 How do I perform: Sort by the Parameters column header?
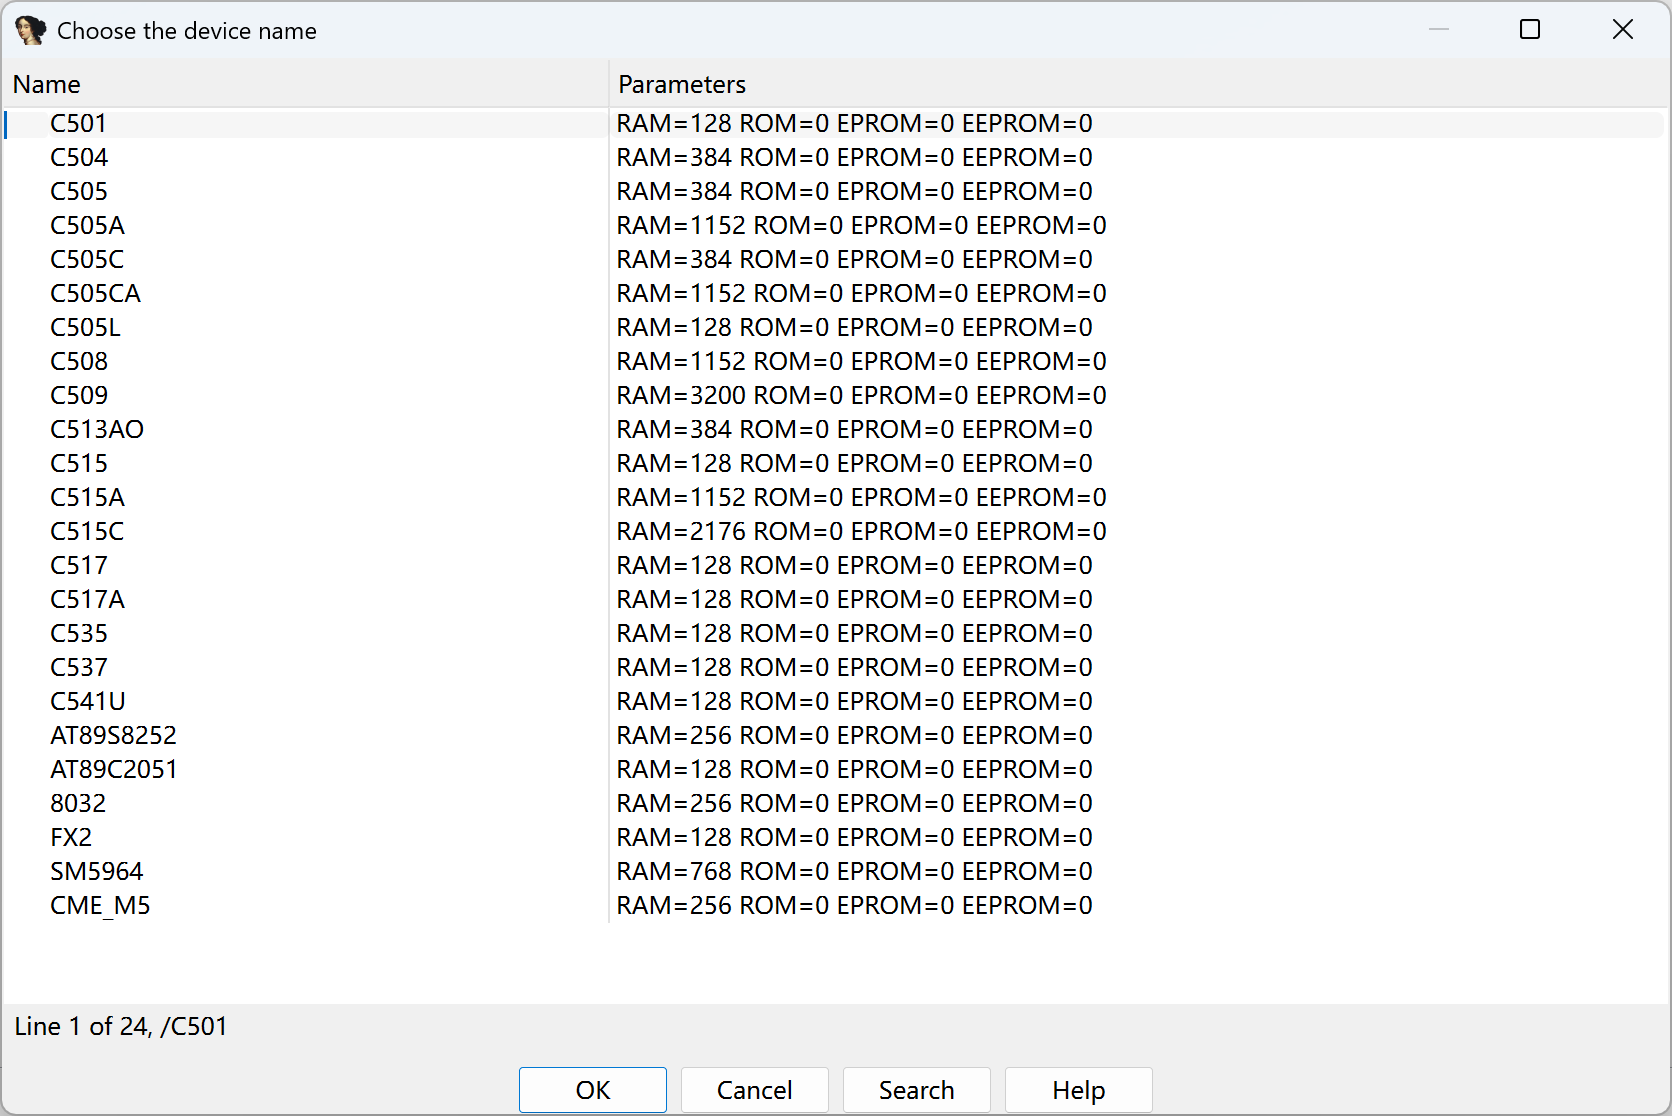[1138, 84]
